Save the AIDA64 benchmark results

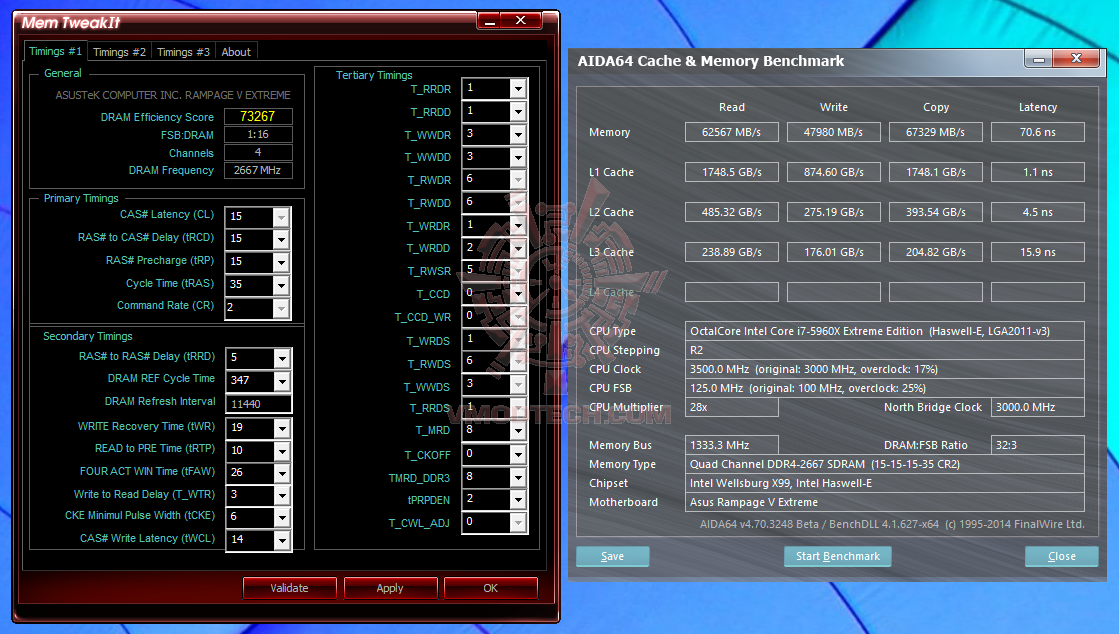click(612, 556)
